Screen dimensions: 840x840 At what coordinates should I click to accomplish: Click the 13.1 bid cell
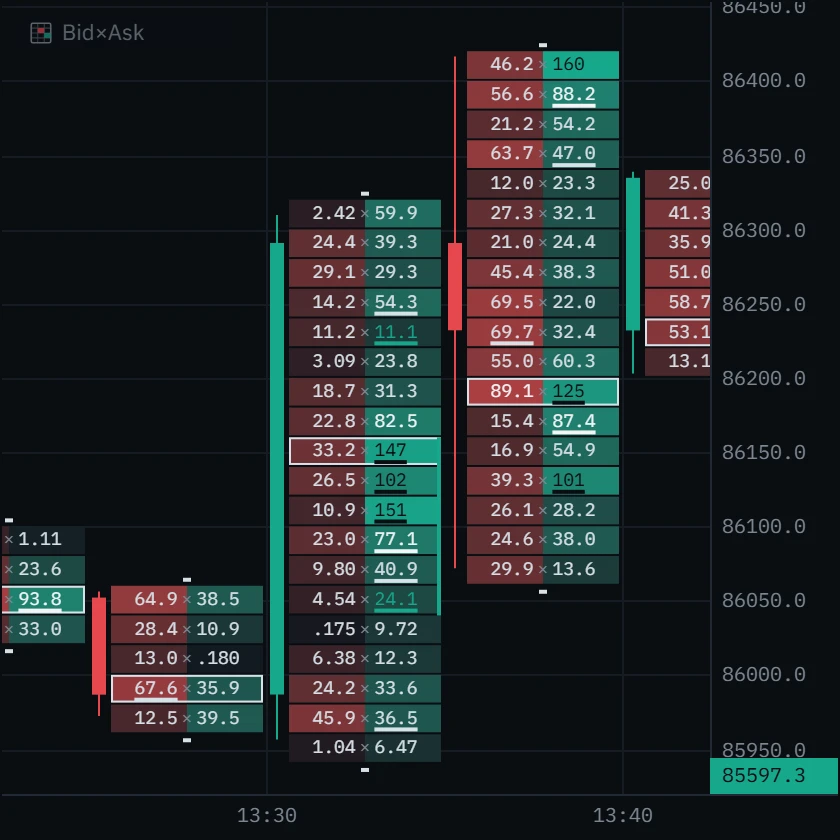(678, 361)
